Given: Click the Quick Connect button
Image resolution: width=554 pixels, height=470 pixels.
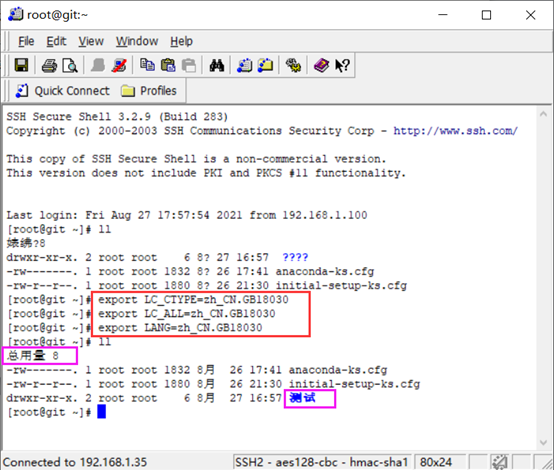Looking at the screenshot, I should [63, 91].
